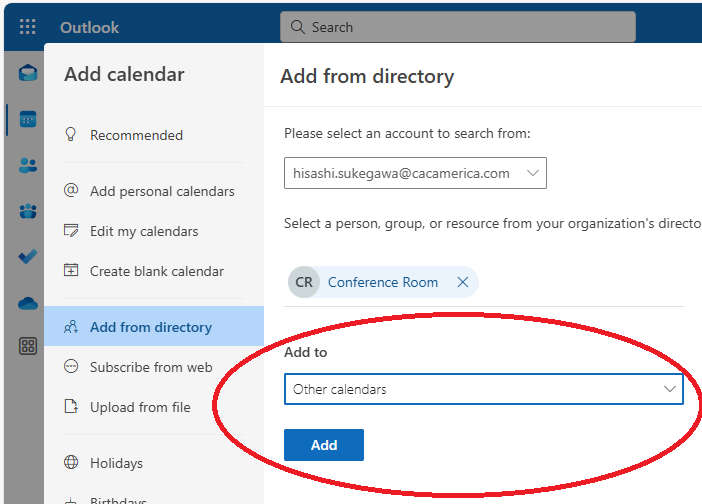Switch to Calendar in the left rail
702x504 pixels.
coord(28,119)
